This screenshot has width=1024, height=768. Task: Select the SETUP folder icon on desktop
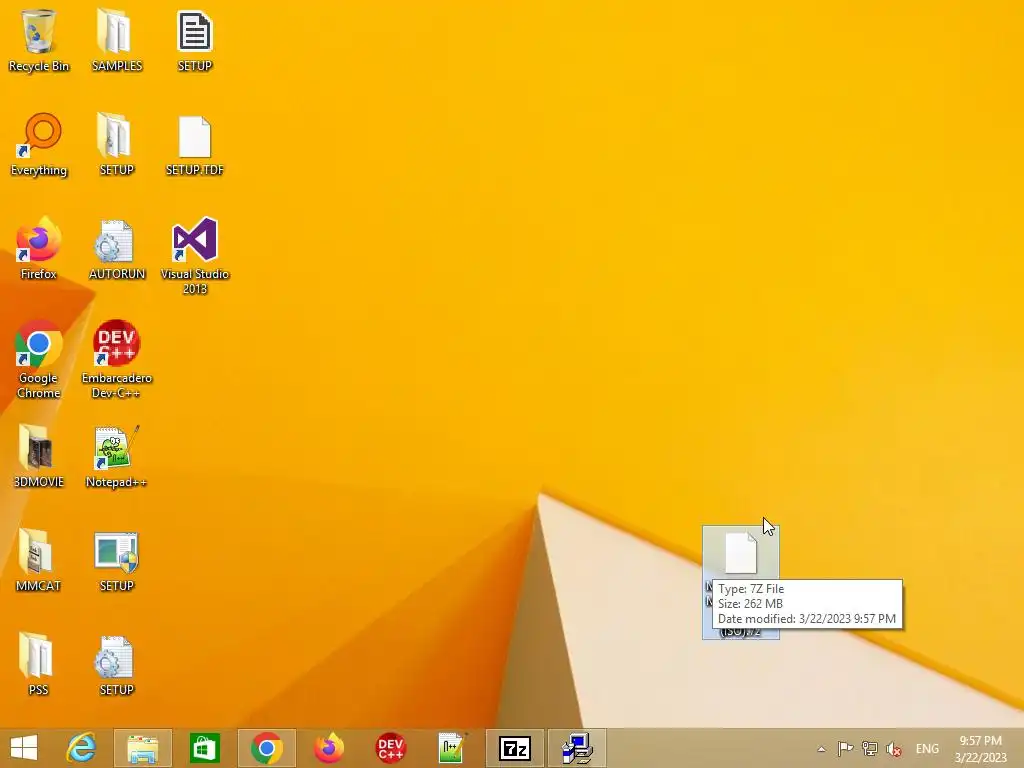117,145
